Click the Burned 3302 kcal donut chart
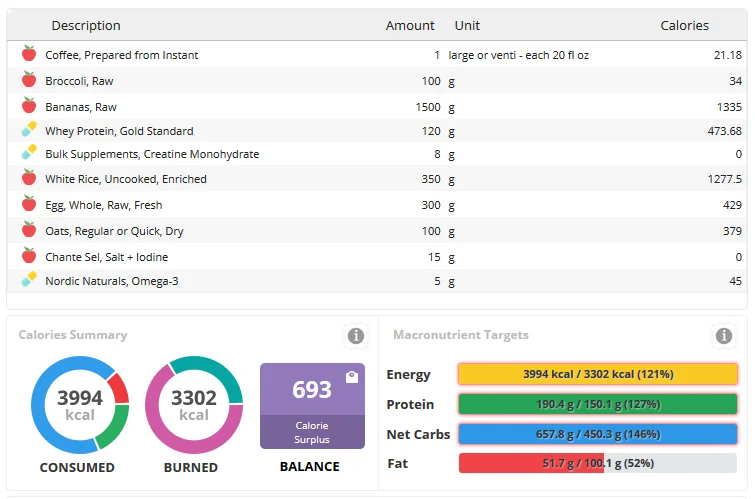The height and width of the screenshot is (499, 755). click(x=193, y=405)
